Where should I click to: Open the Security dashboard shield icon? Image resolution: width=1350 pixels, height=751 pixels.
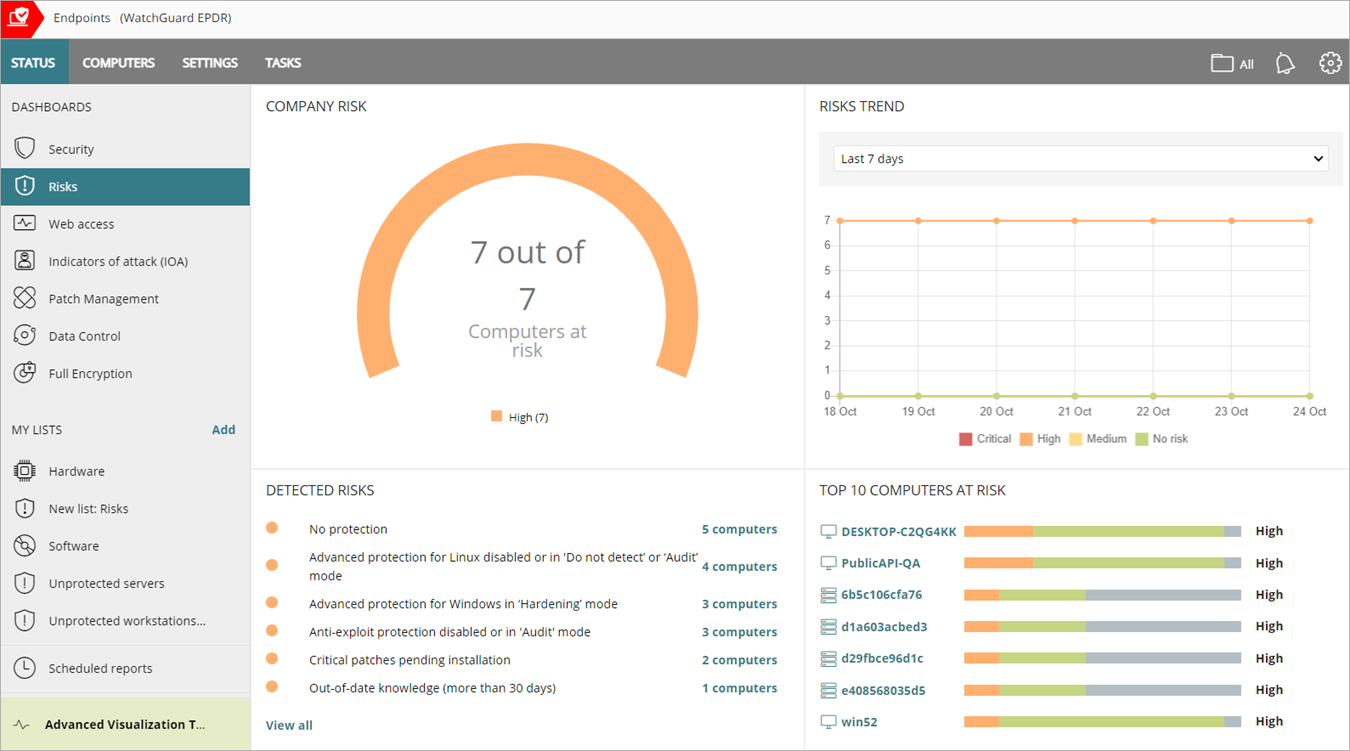click(x=25, y=149)
